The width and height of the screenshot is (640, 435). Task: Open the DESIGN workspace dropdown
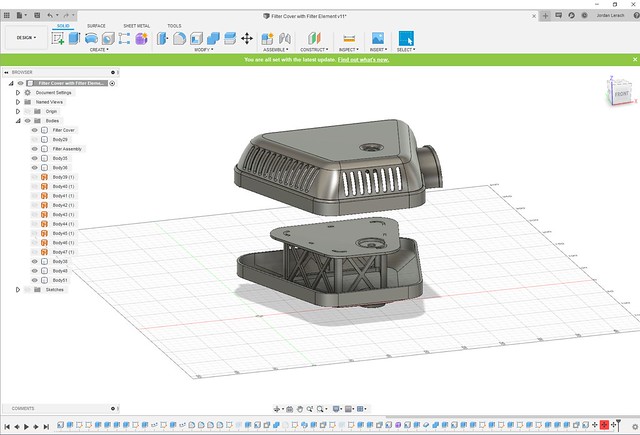coord(26,38)
